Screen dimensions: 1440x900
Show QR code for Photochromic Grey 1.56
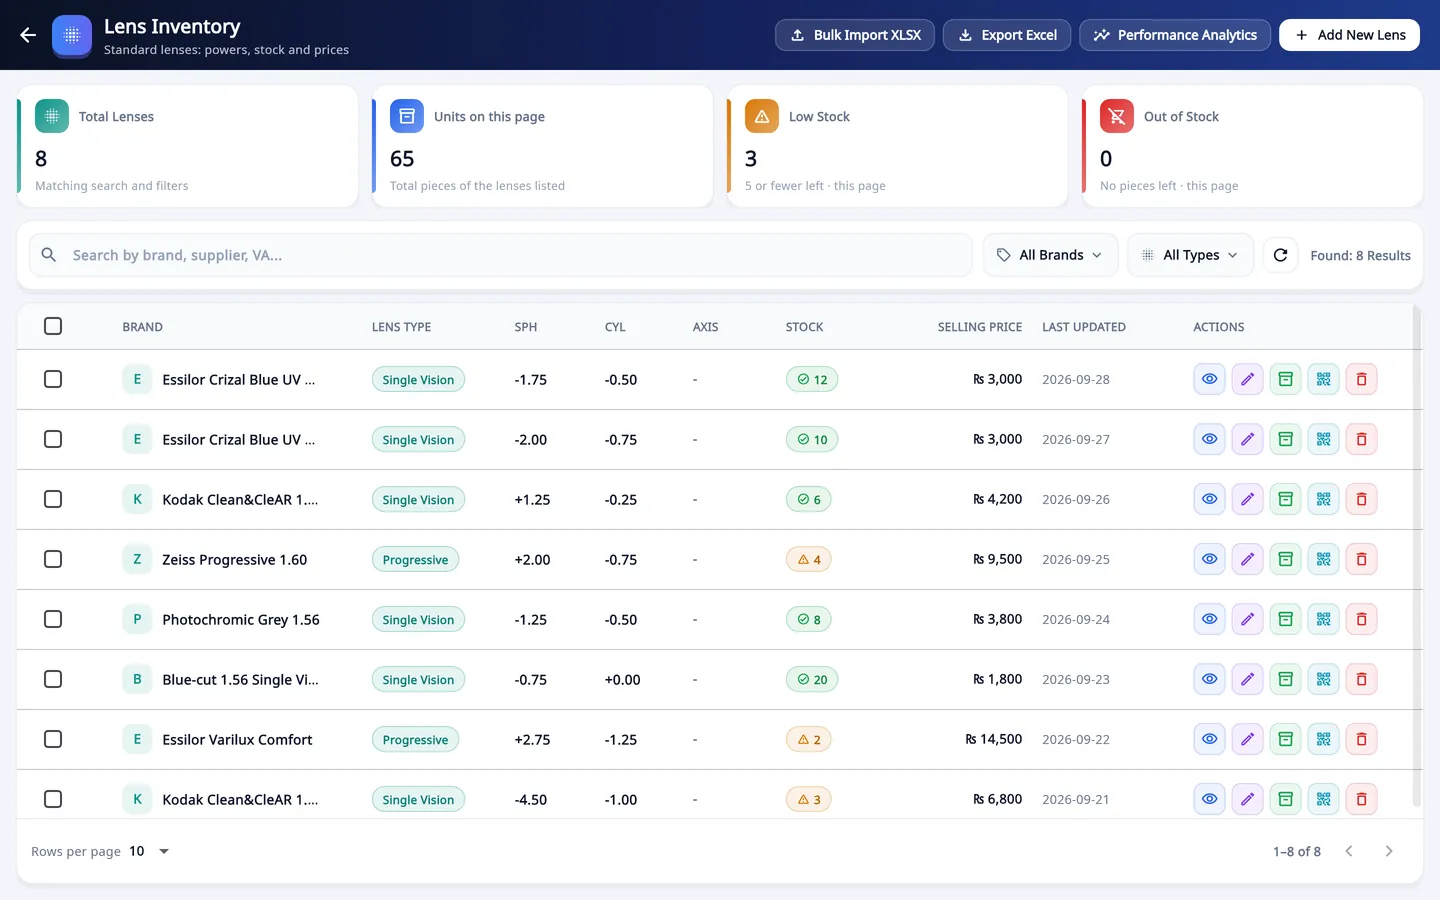pyautogui.click(x=1323, y=619)
